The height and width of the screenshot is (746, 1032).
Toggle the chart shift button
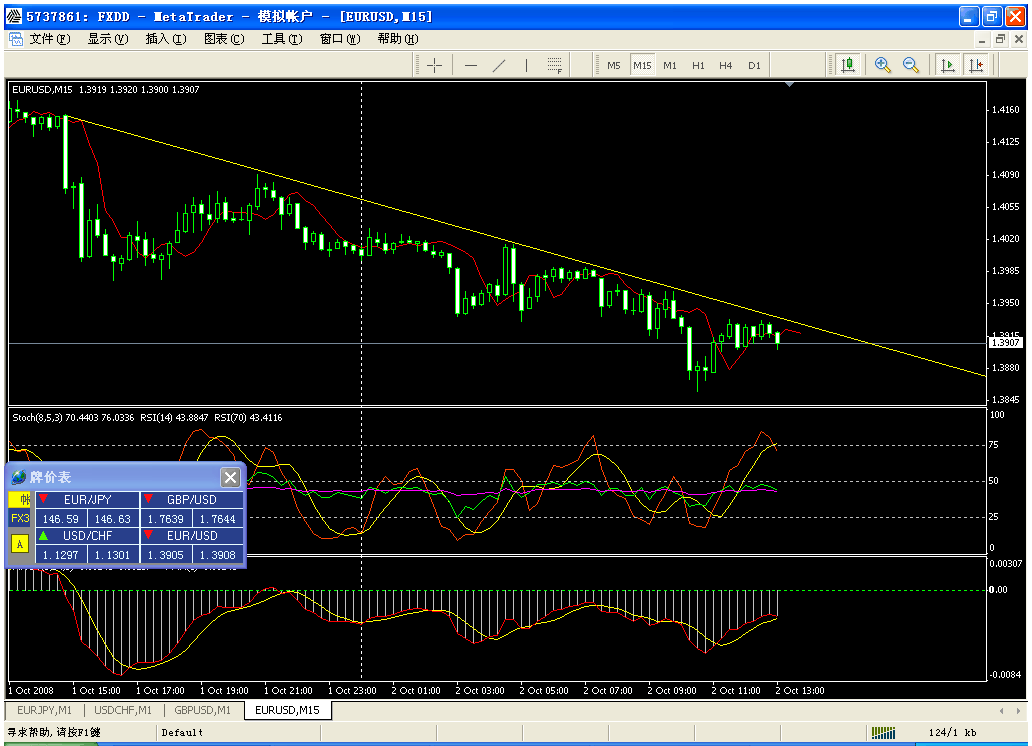pos(975,65)
